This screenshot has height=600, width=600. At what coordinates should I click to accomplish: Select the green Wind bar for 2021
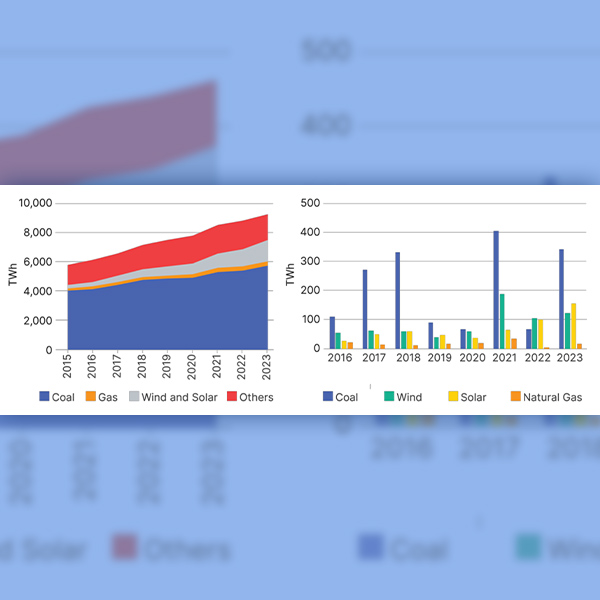[x=502, y=321]
